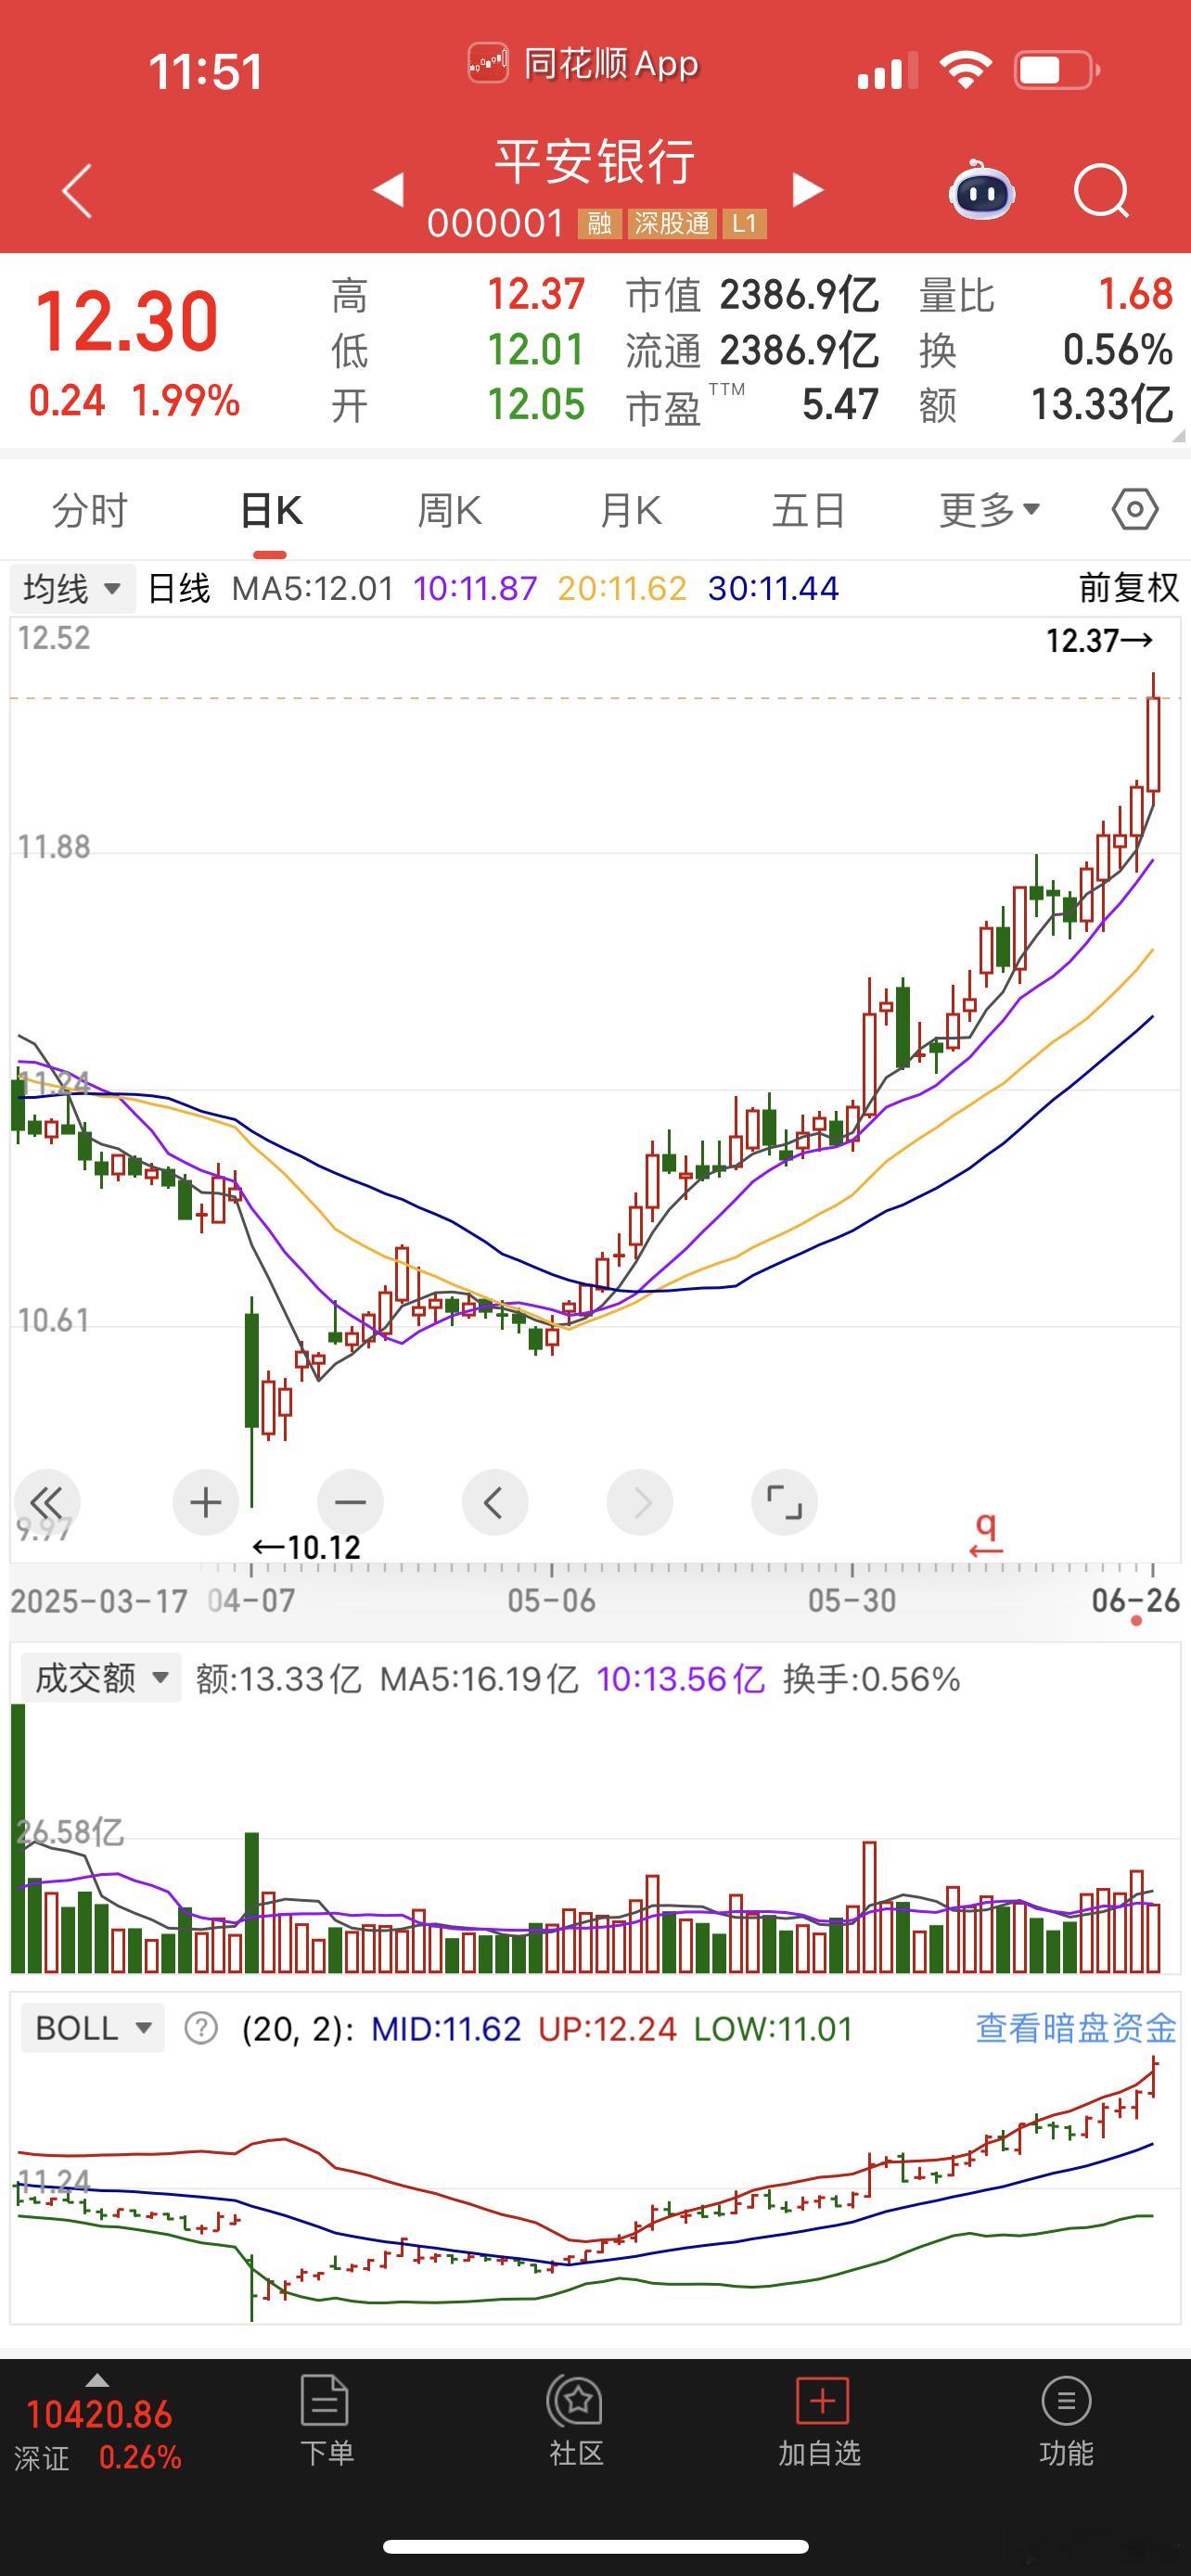Viewport: 1191px width, 2576px height.
Task: Tap the red q marker on chart
Action: tap(986, 1534)
